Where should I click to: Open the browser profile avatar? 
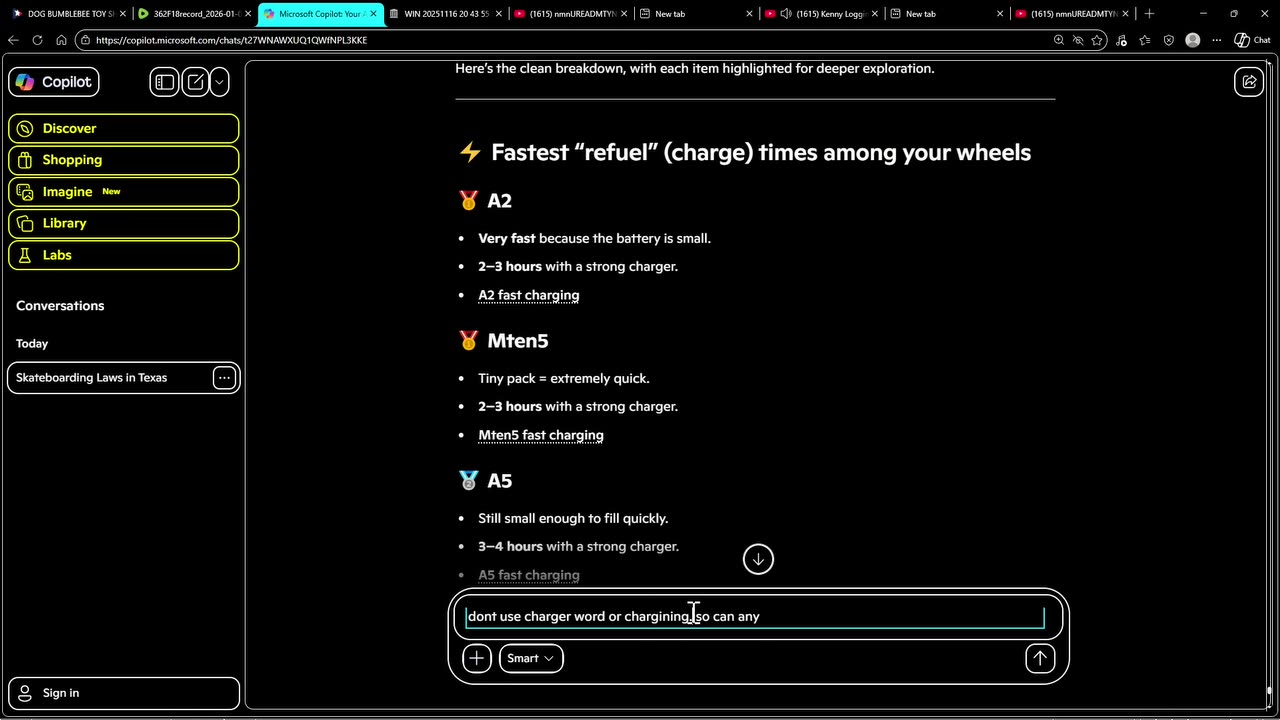pyautogui.click(x=1192, y=40)
